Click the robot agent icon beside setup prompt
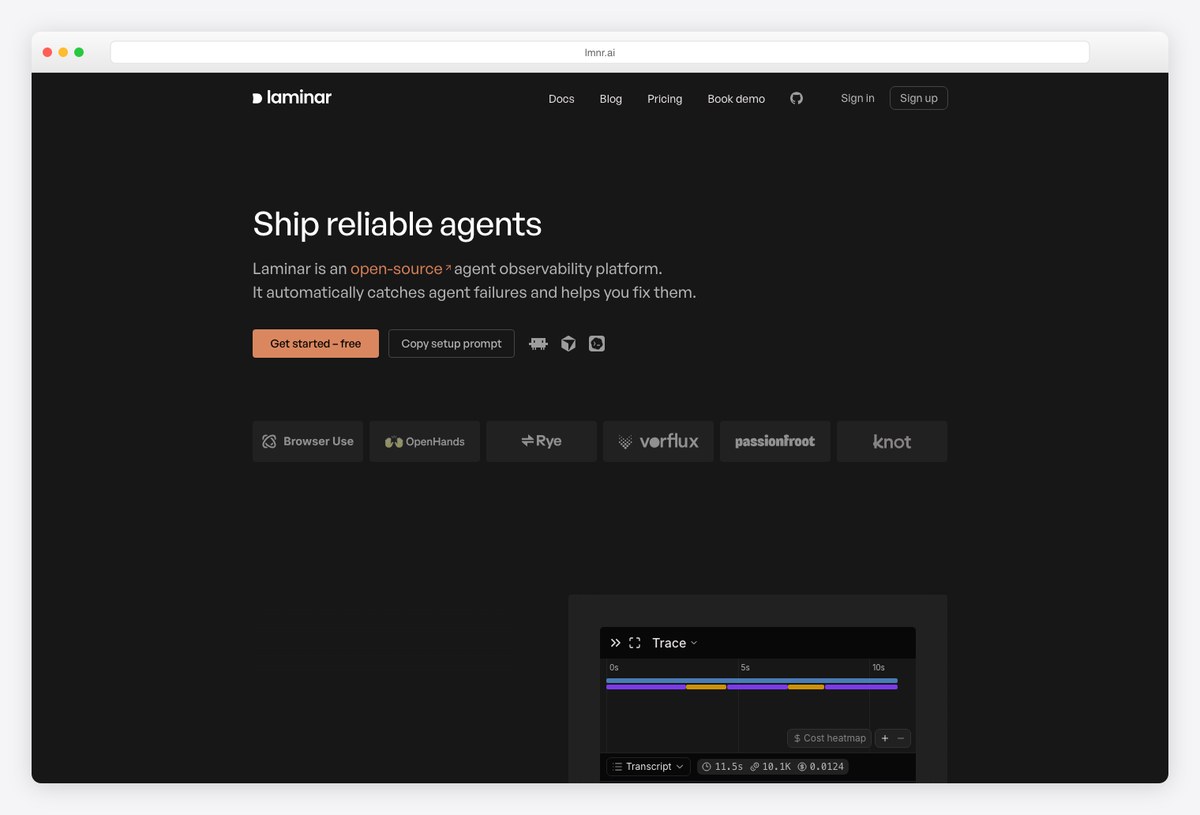This screenshot has height=815, width=1200. point(538,344)
